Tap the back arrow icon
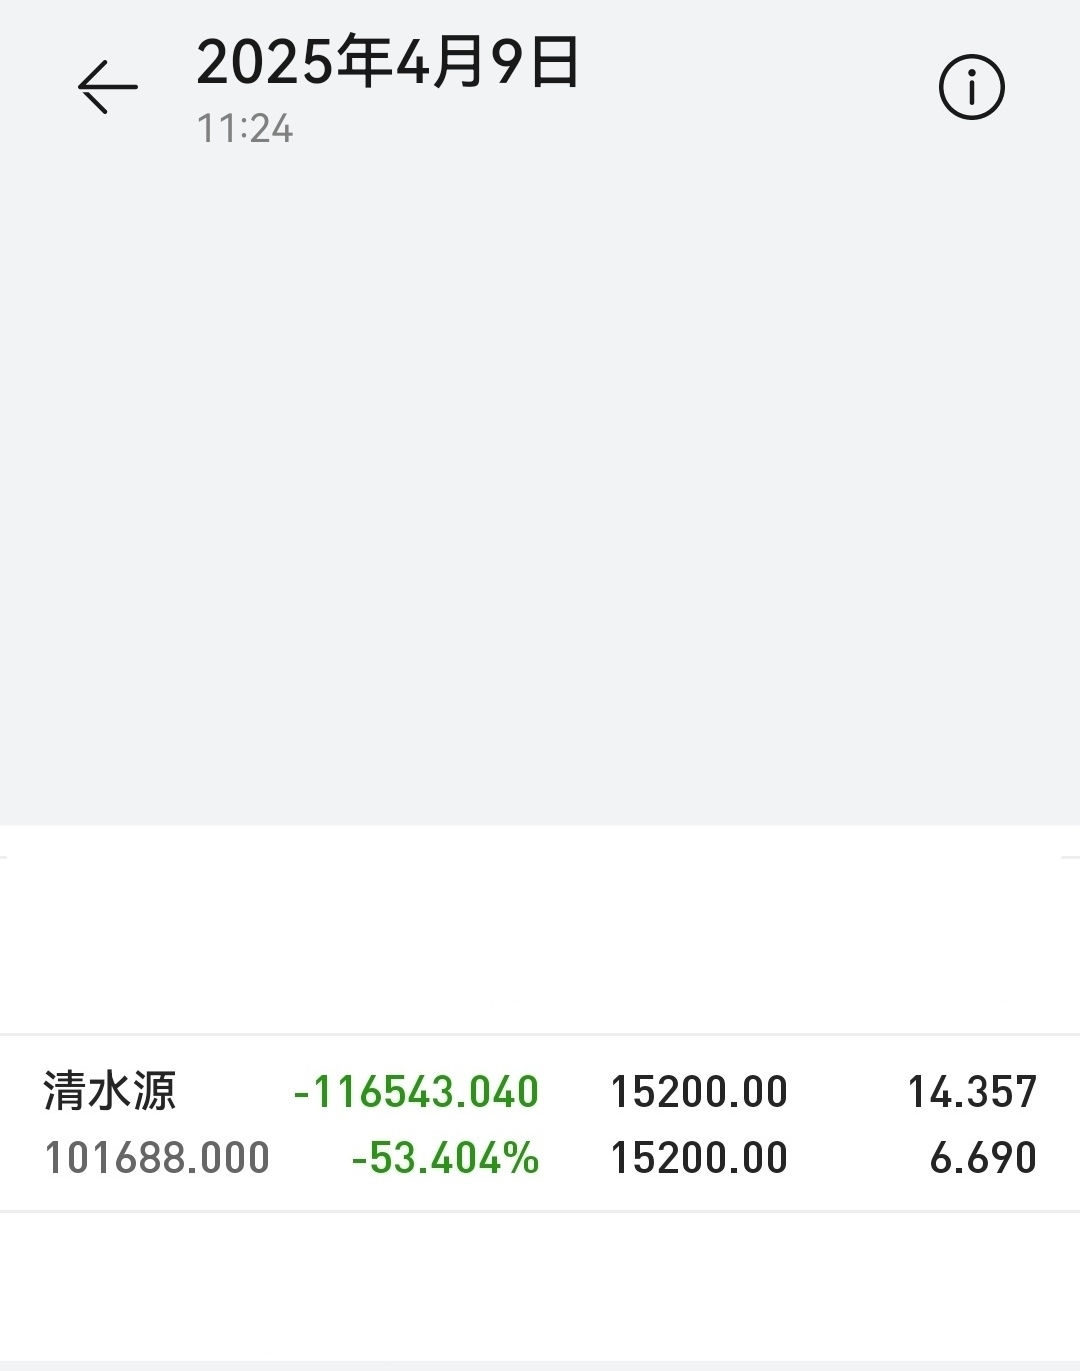Screen dimensions: 1080x1371 coord(108,87)
